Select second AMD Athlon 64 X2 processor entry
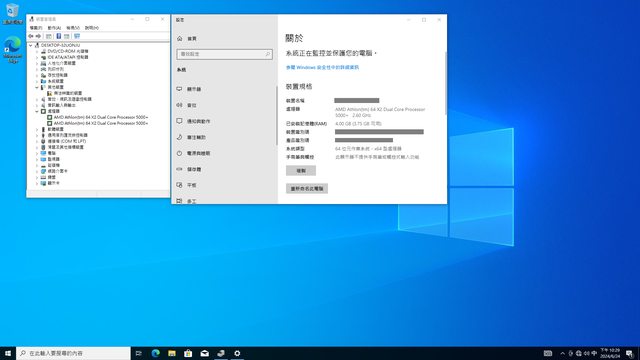Image resolution: width=640 pixels, height=360 pixels. (x=97, y=123)
